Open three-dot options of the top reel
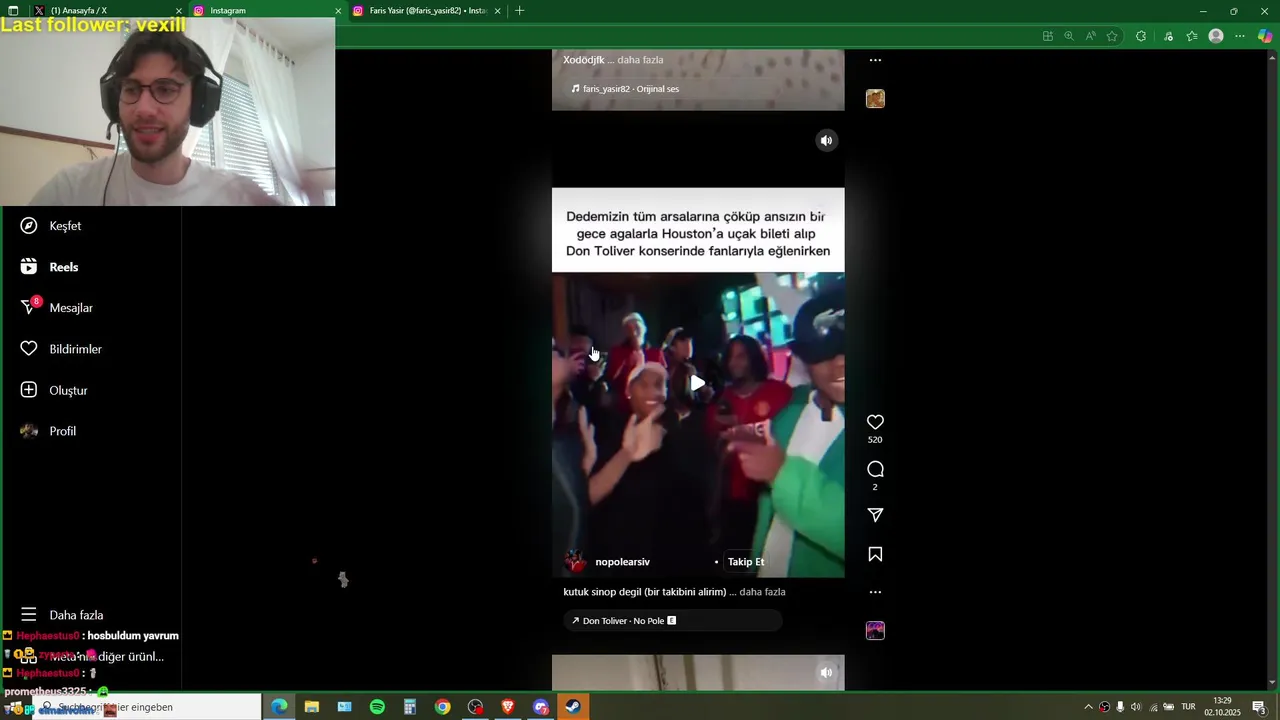Screen dimensions: 1280x720 click(x=875, y=60)
